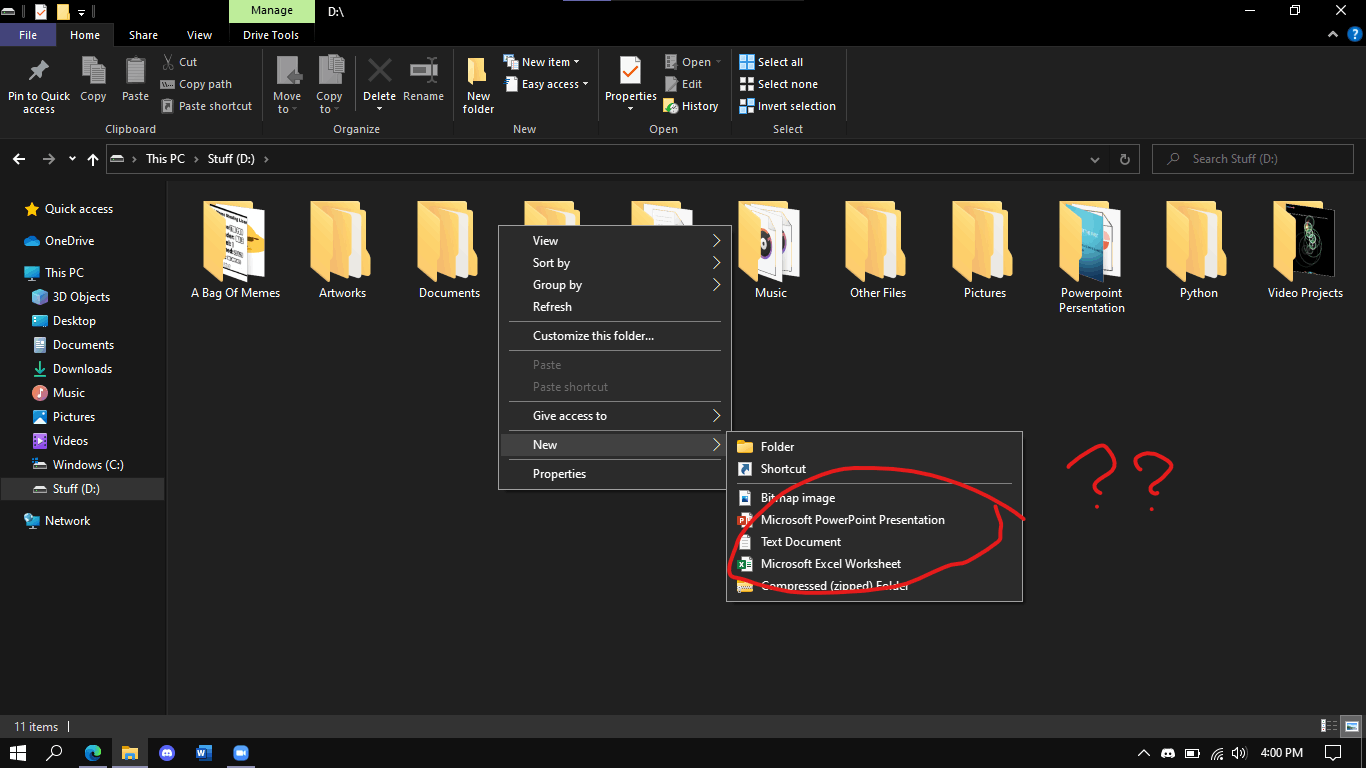Viewport: 1366px width, 768px height.
Task: Click the Forward navigation arrow
Action: [49, 159]
